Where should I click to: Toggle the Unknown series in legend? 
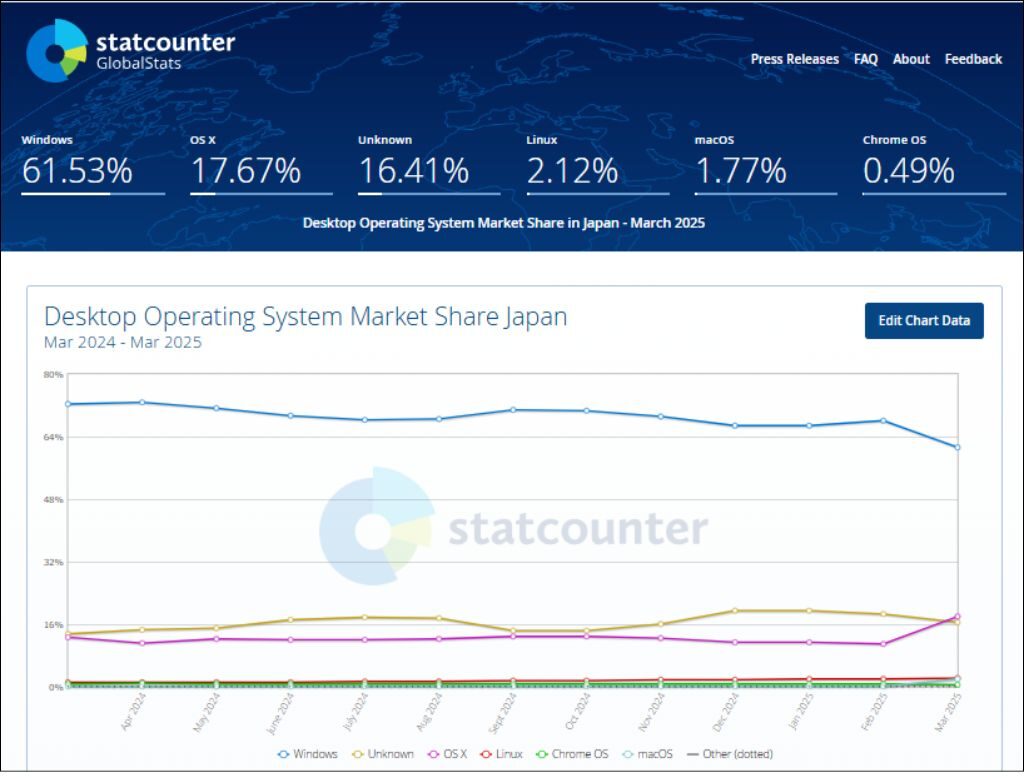pos(383,754)
